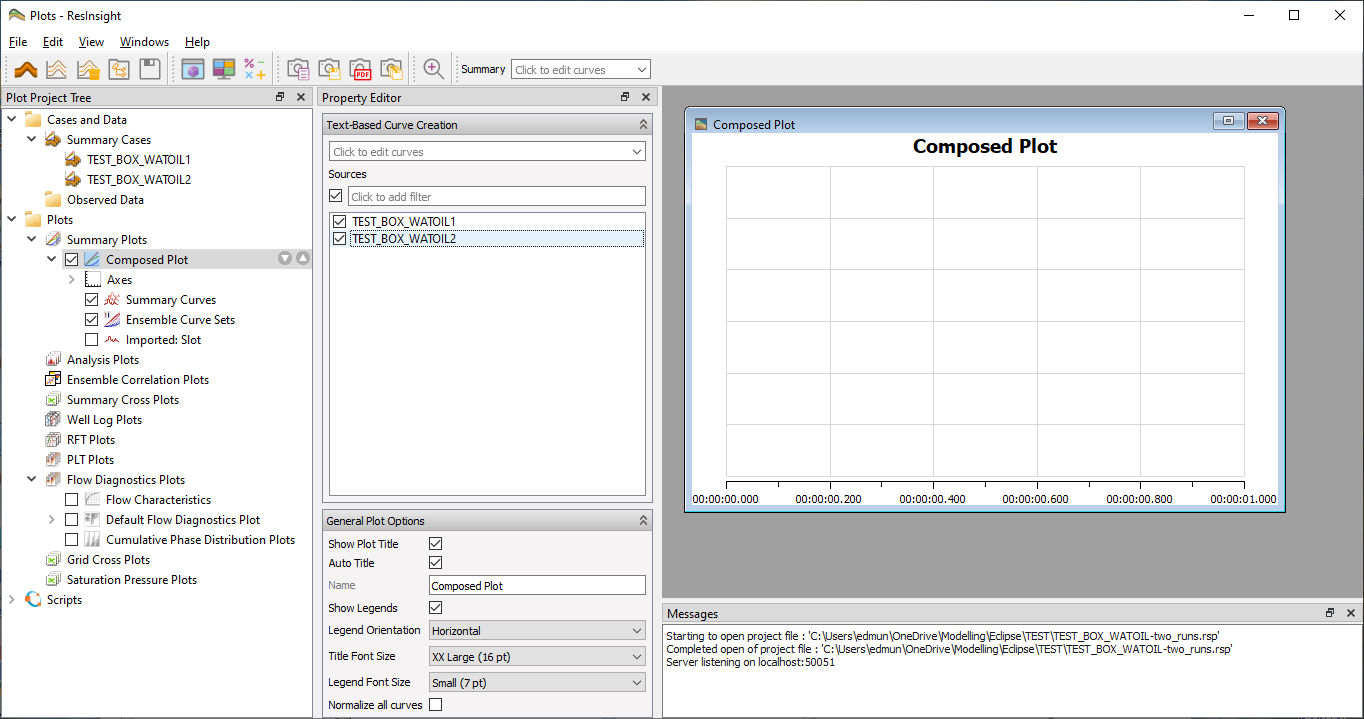Open Property Editor curve creation combo box
Screen dimensions: 1364x719
pos(487,152)
